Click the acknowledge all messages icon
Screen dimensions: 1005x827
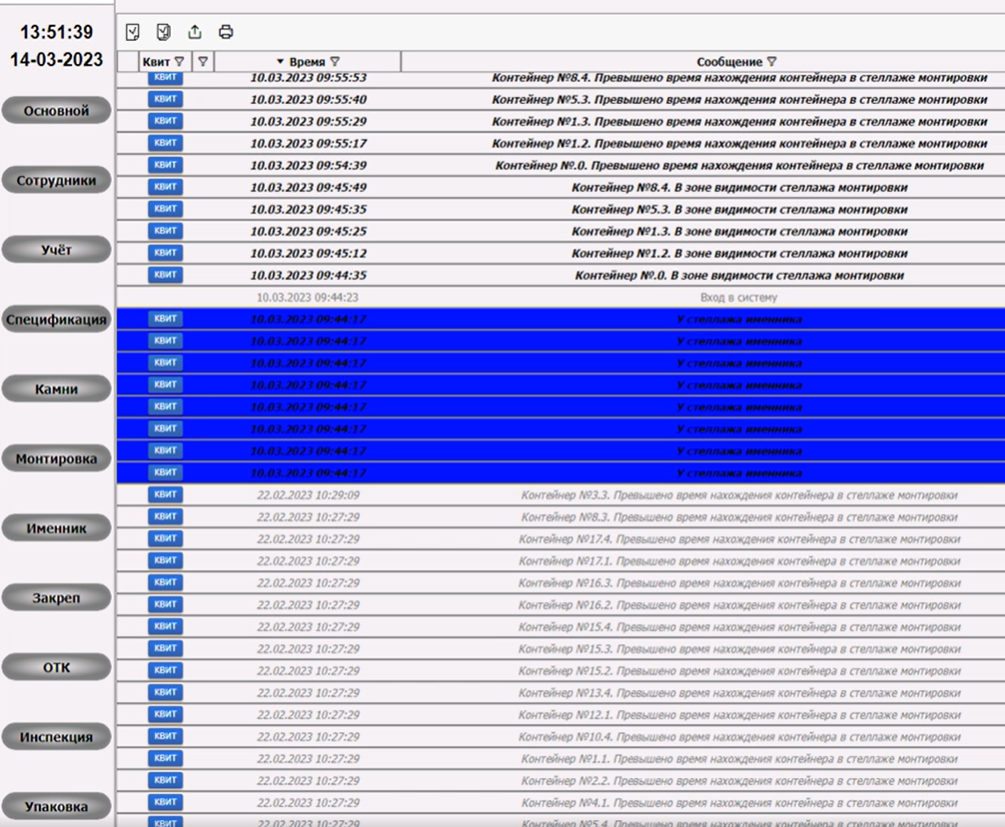pyautogui.click(x=163, y=32)
